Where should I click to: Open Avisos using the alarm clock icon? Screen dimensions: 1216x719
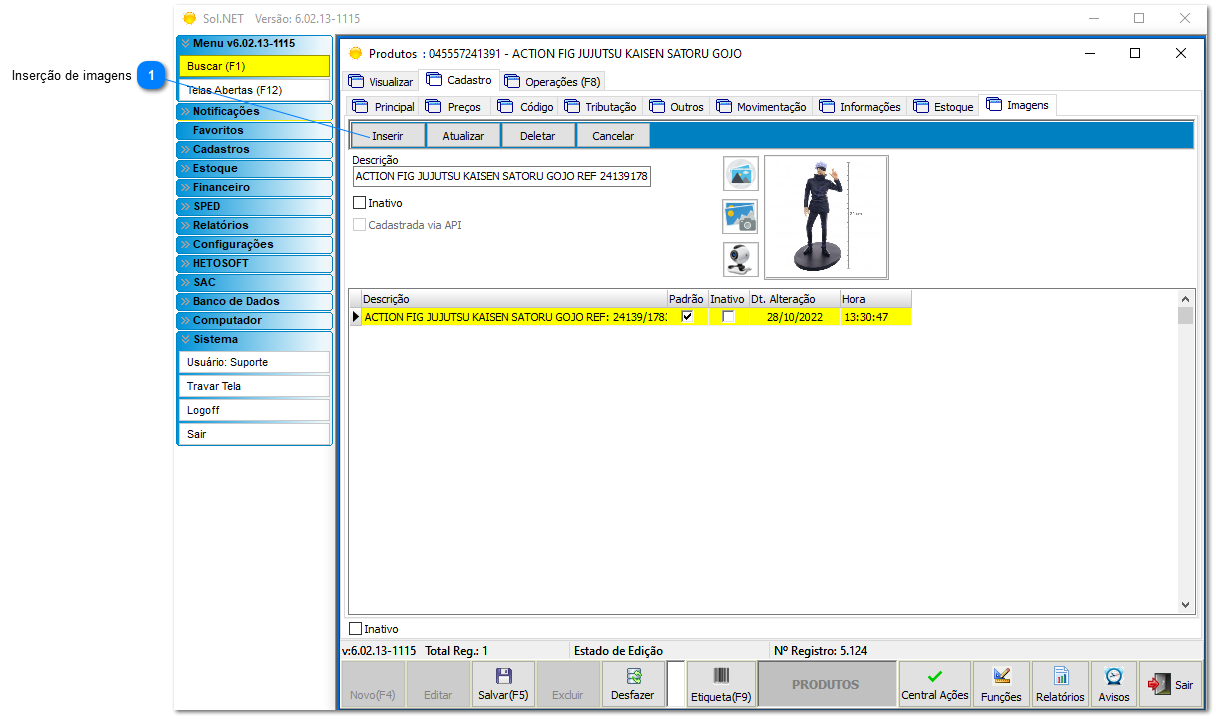(x=1113, y=684)
